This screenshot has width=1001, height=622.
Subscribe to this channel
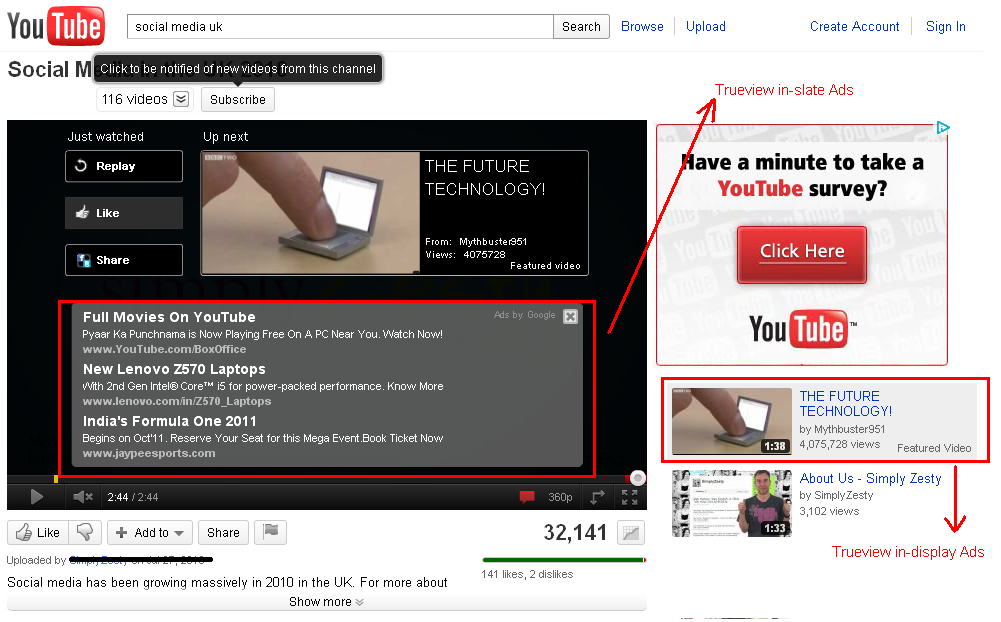[x=238, y=100]
